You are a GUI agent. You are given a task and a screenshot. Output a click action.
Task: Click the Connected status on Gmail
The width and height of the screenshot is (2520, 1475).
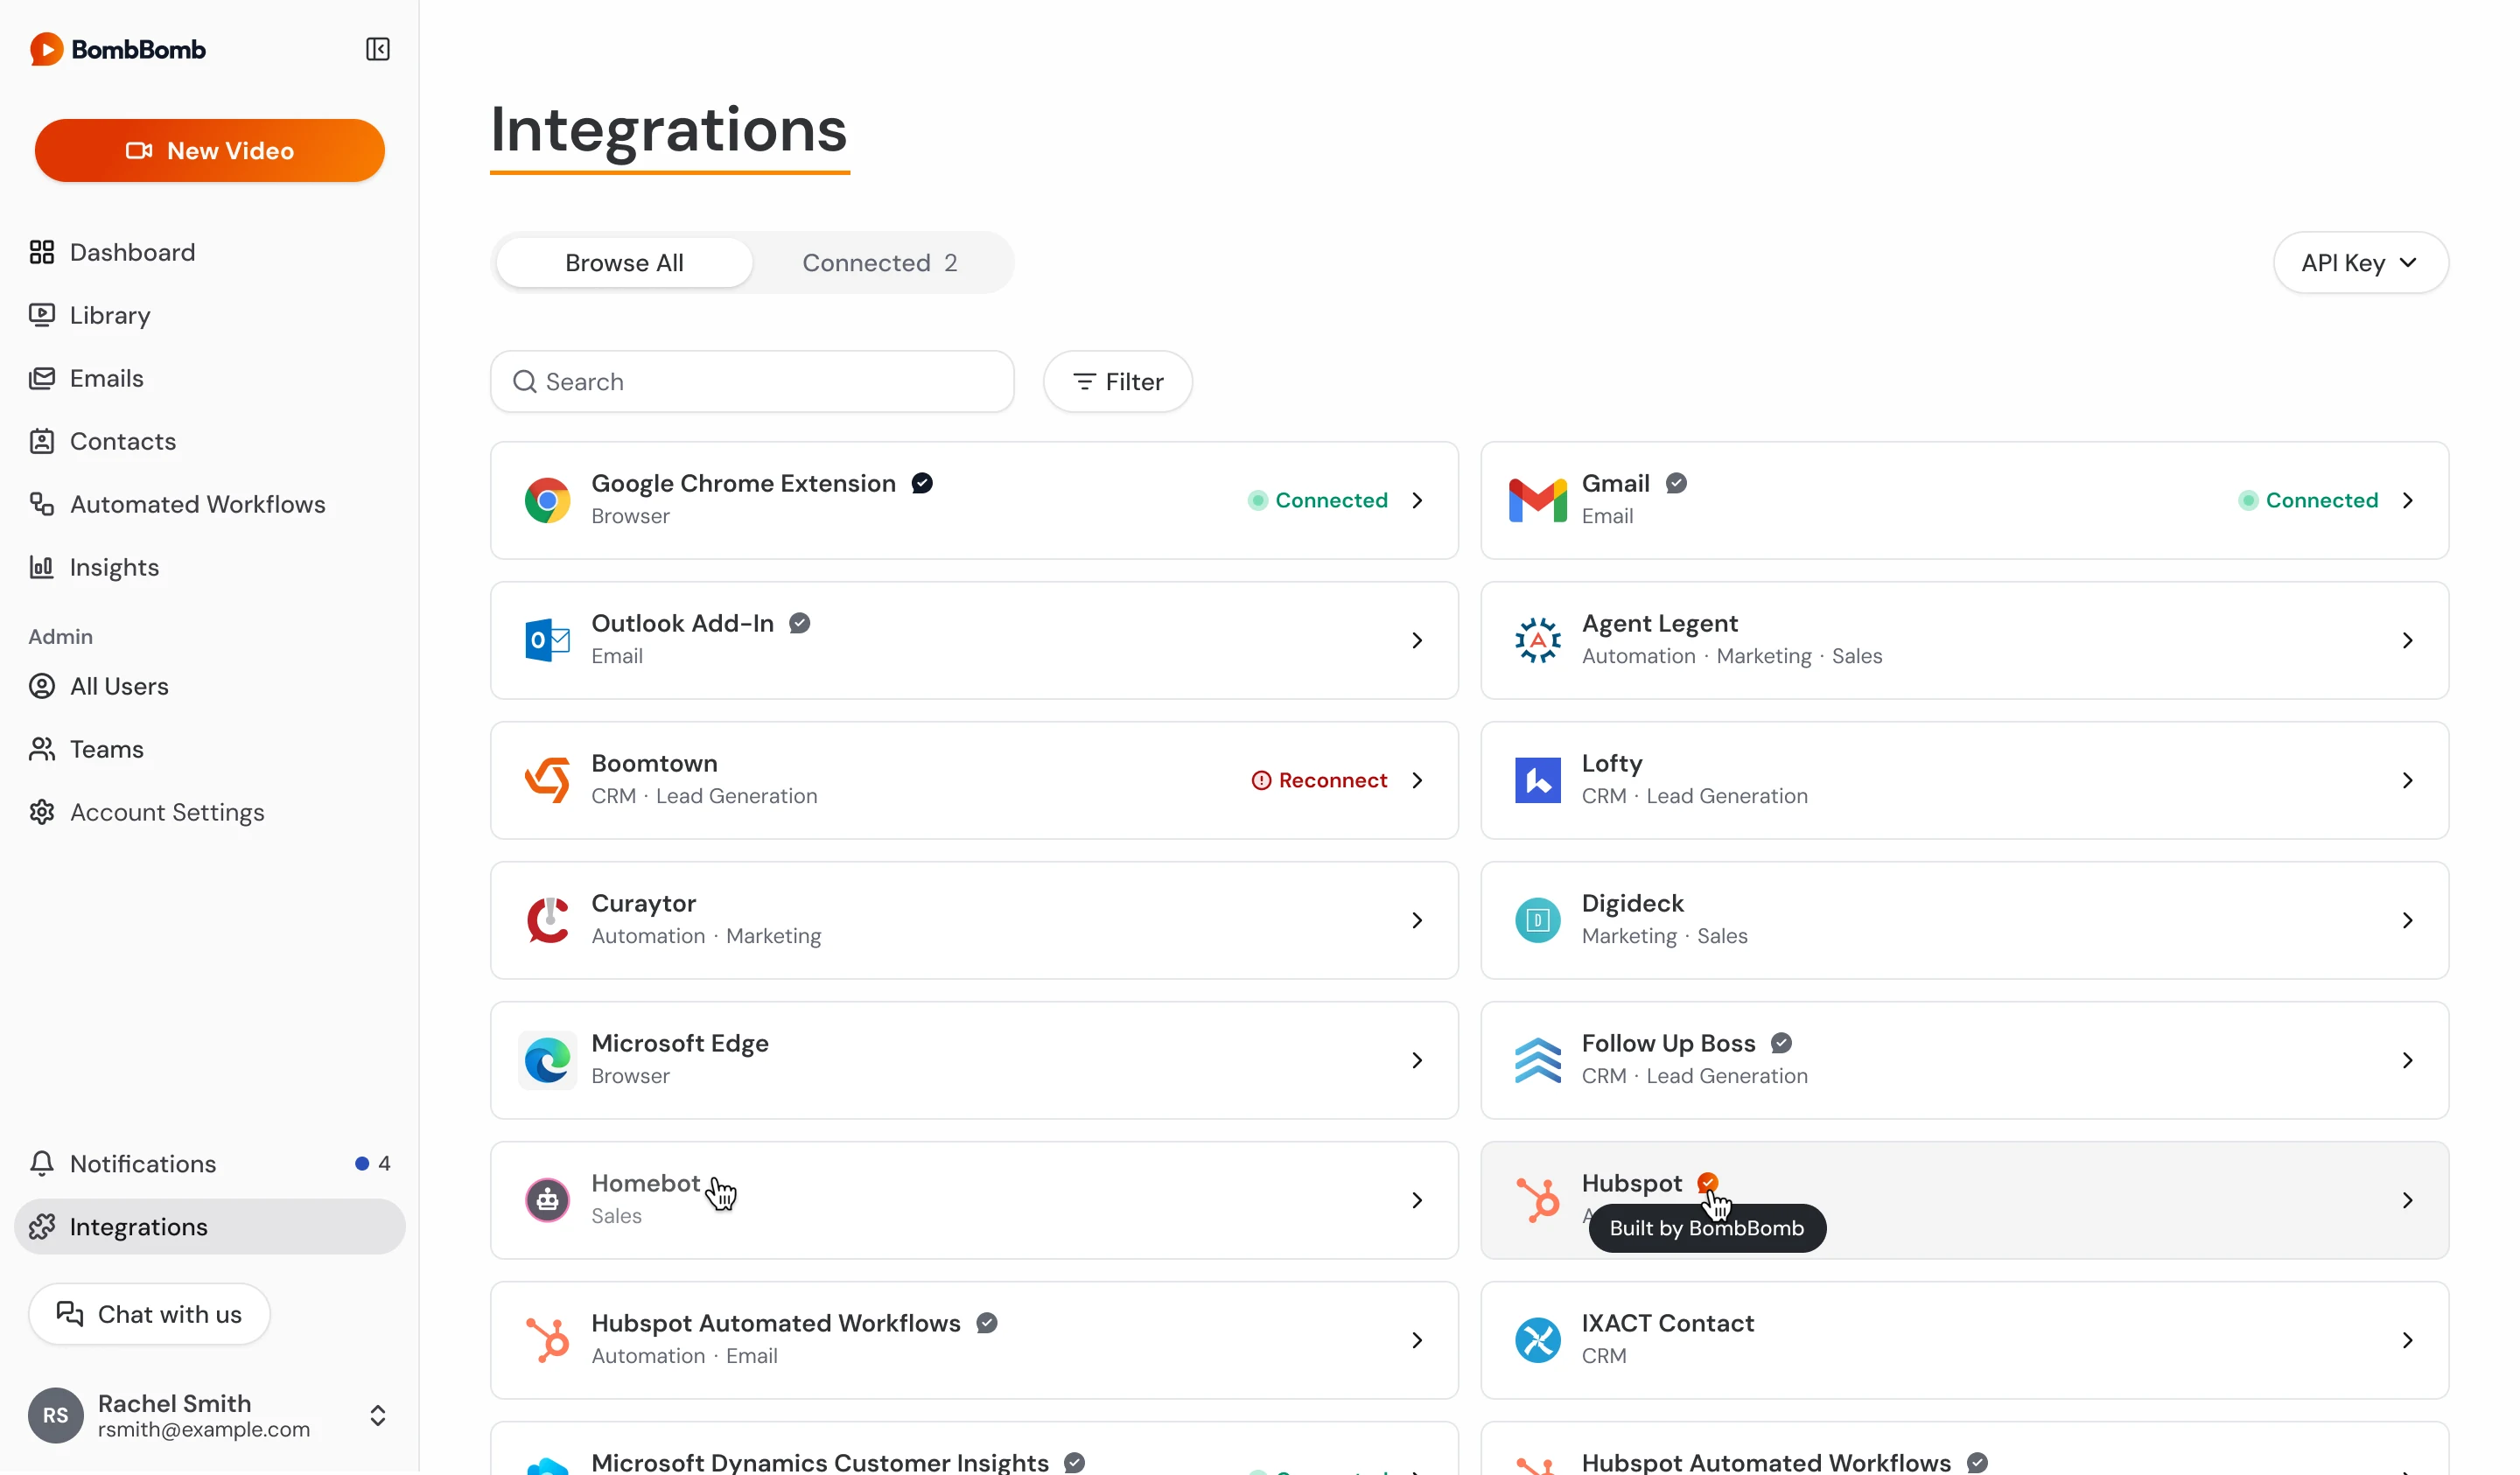pos(2307,500)
